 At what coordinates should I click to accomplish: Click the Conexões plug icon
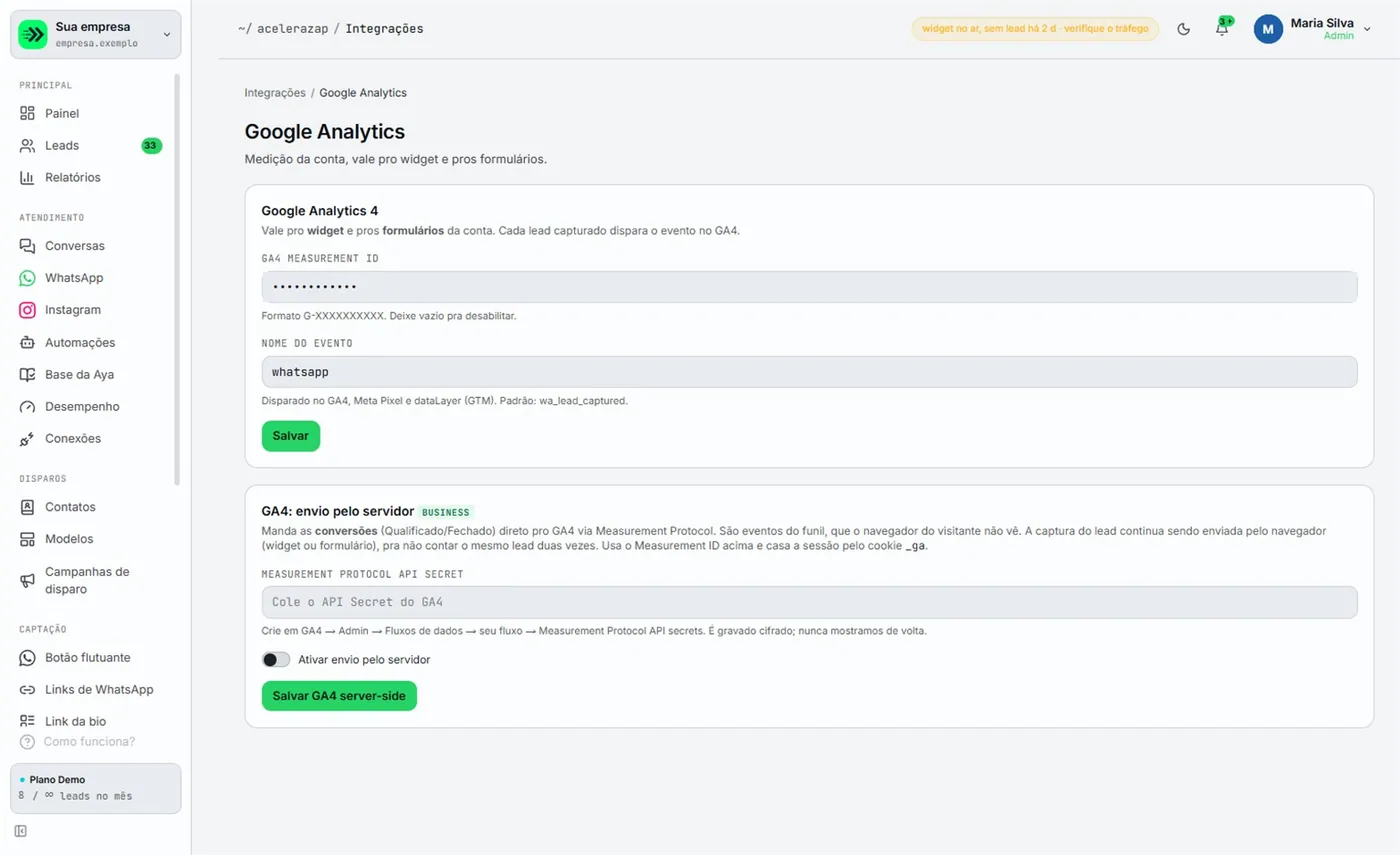point(27,439)
